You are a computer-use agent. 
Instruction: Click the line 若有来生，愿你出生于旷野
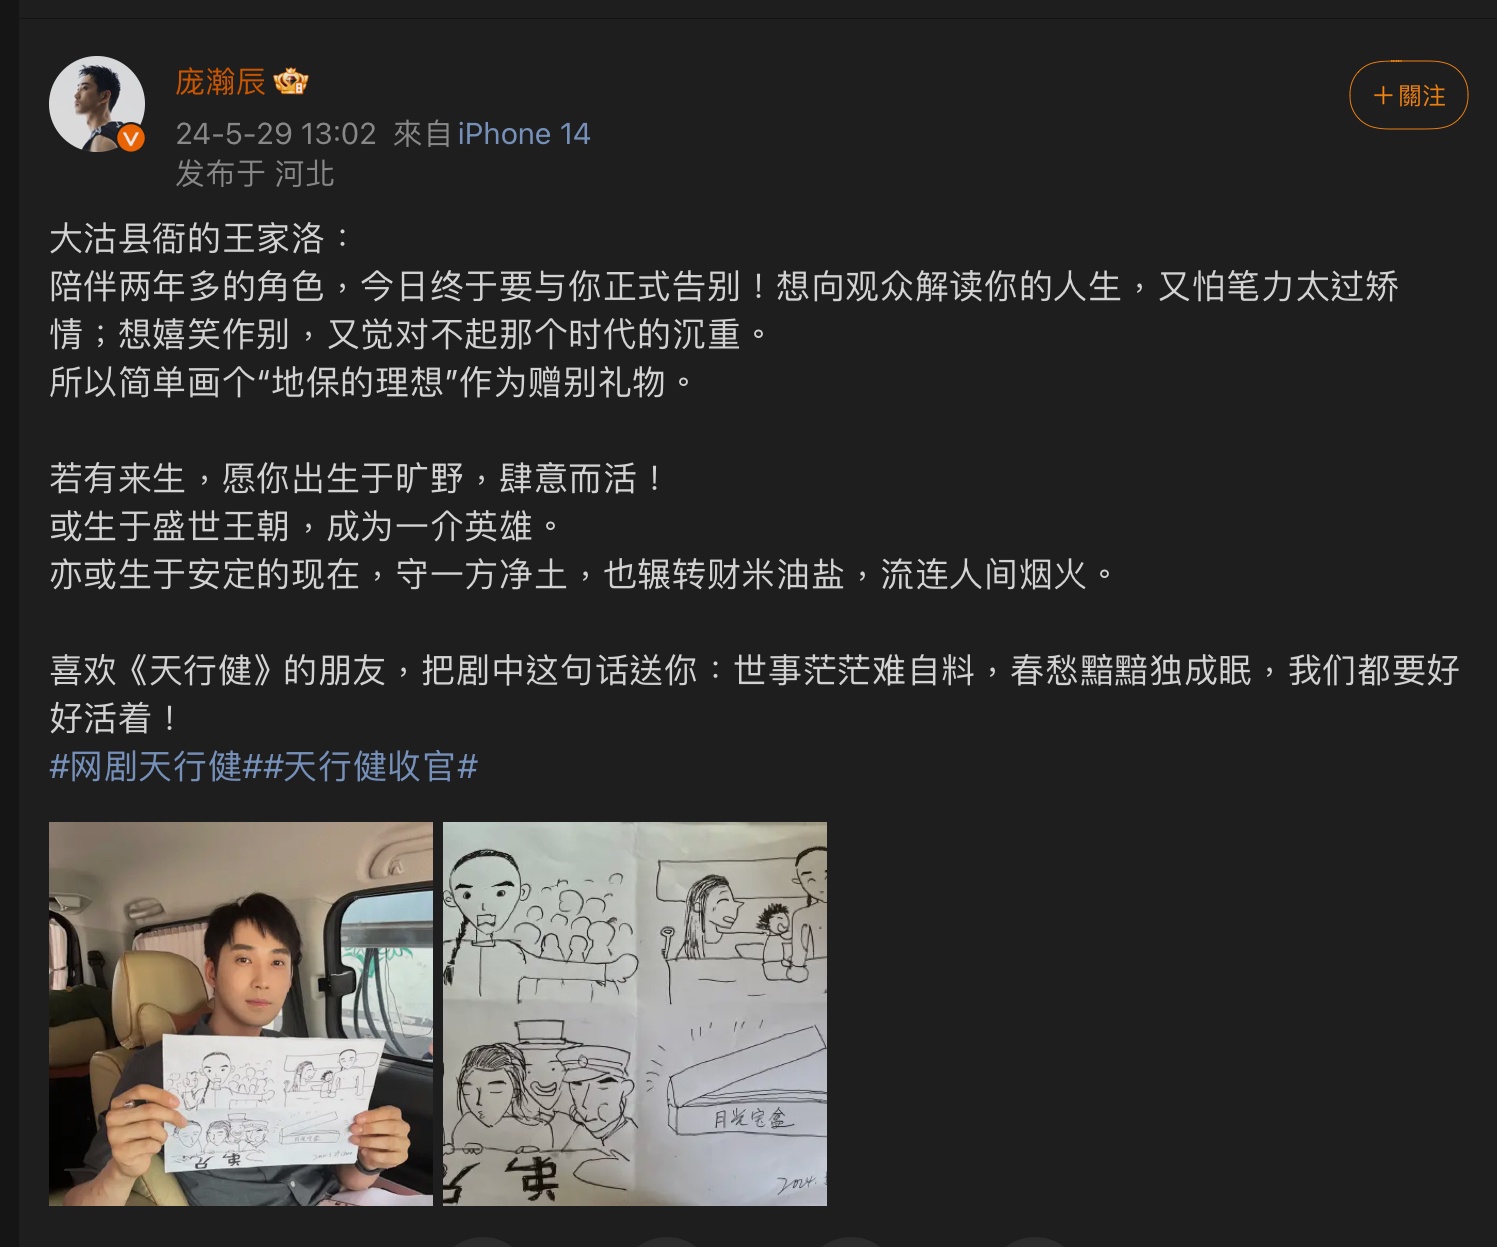tap(357, 479)
